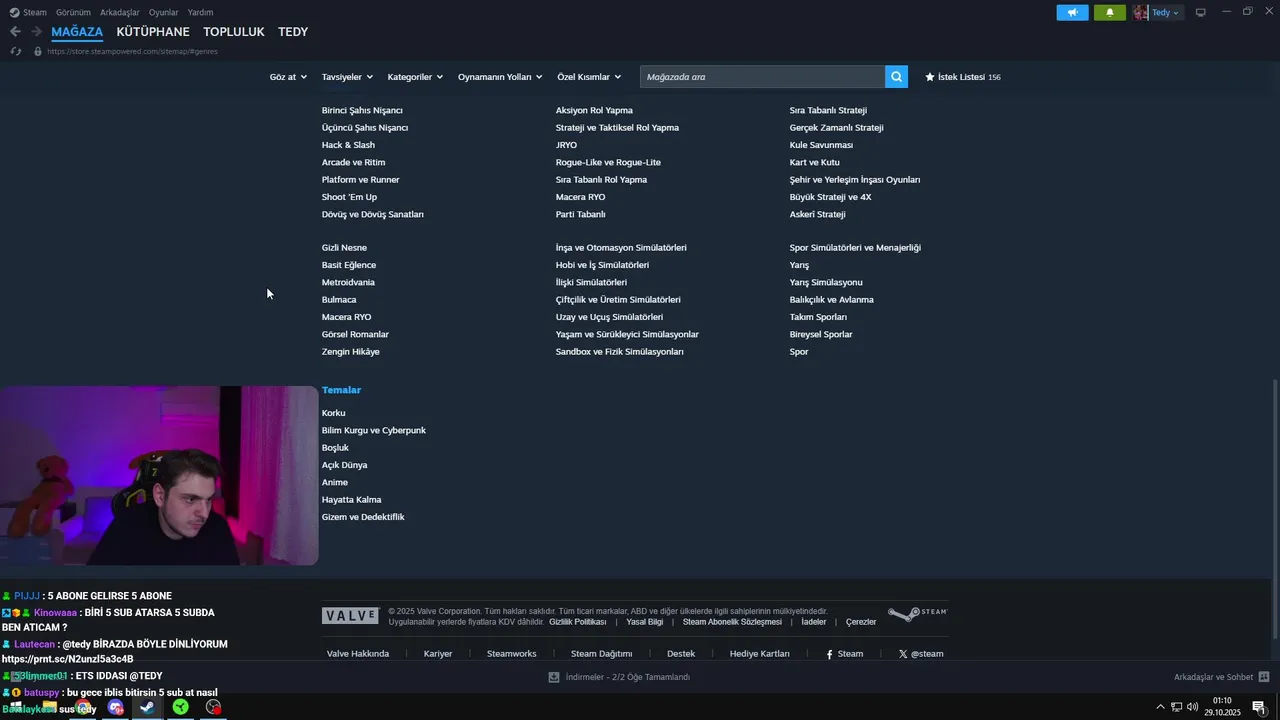
Task: Click the network tray icon
Action: (1176, 707)
